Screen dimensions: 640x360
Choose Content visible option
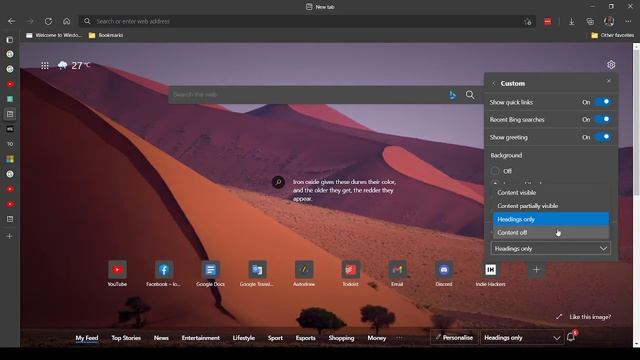[551, 192]
